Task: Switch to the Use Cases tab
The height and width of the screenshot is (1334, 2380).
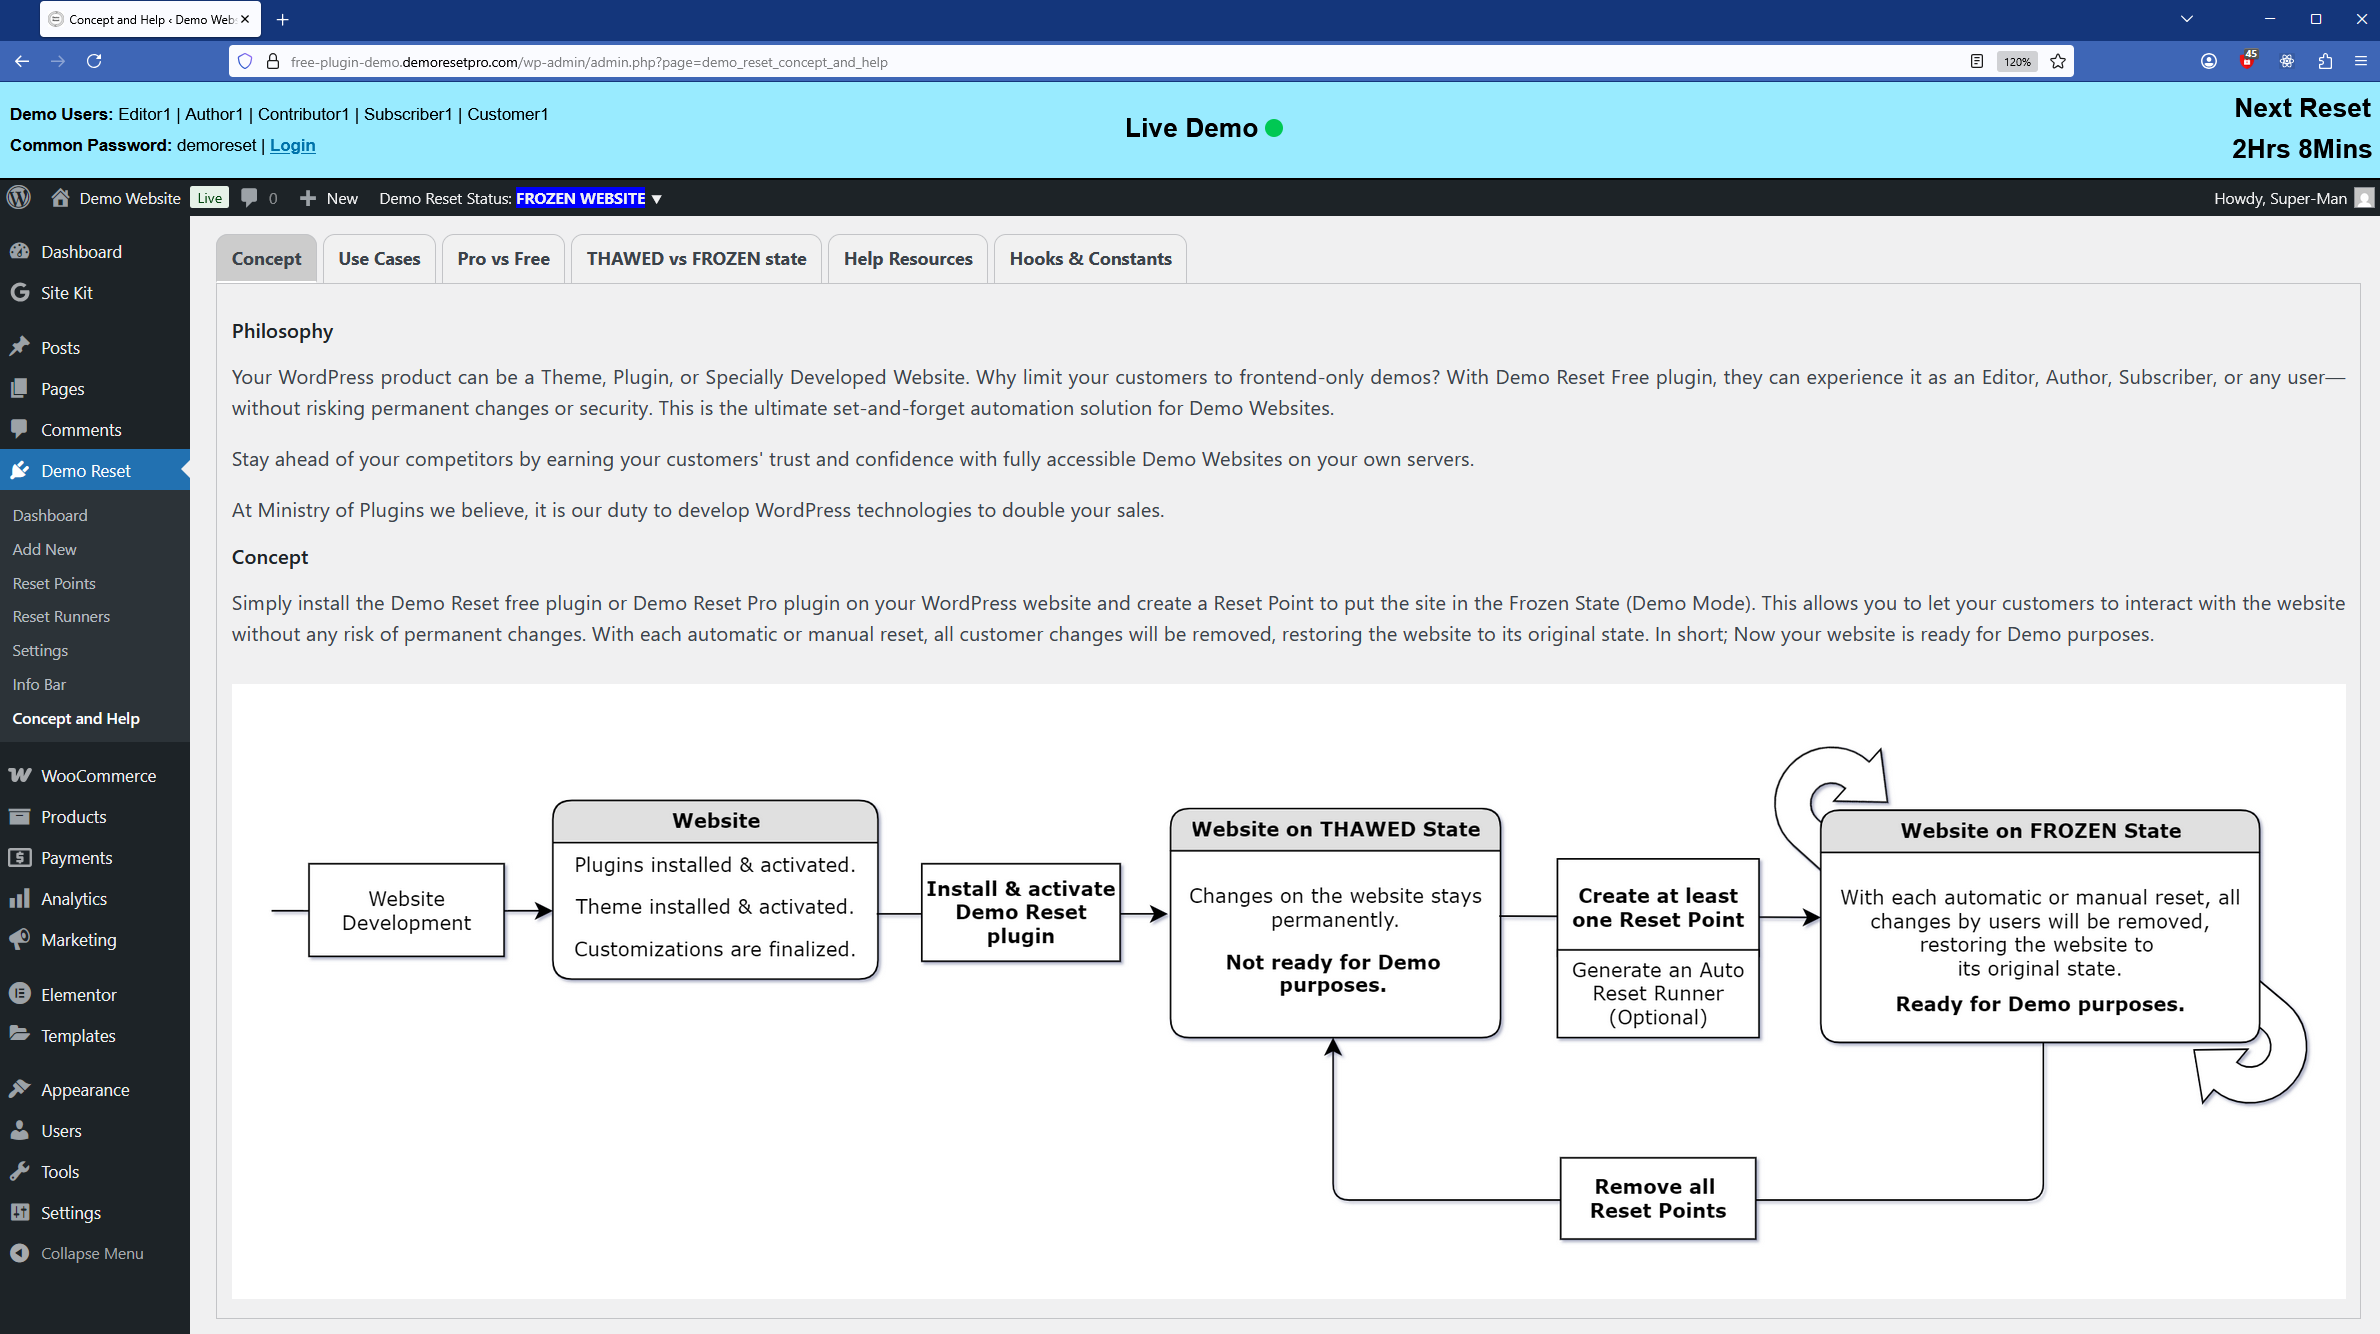Action: click(x=379, y=259)
